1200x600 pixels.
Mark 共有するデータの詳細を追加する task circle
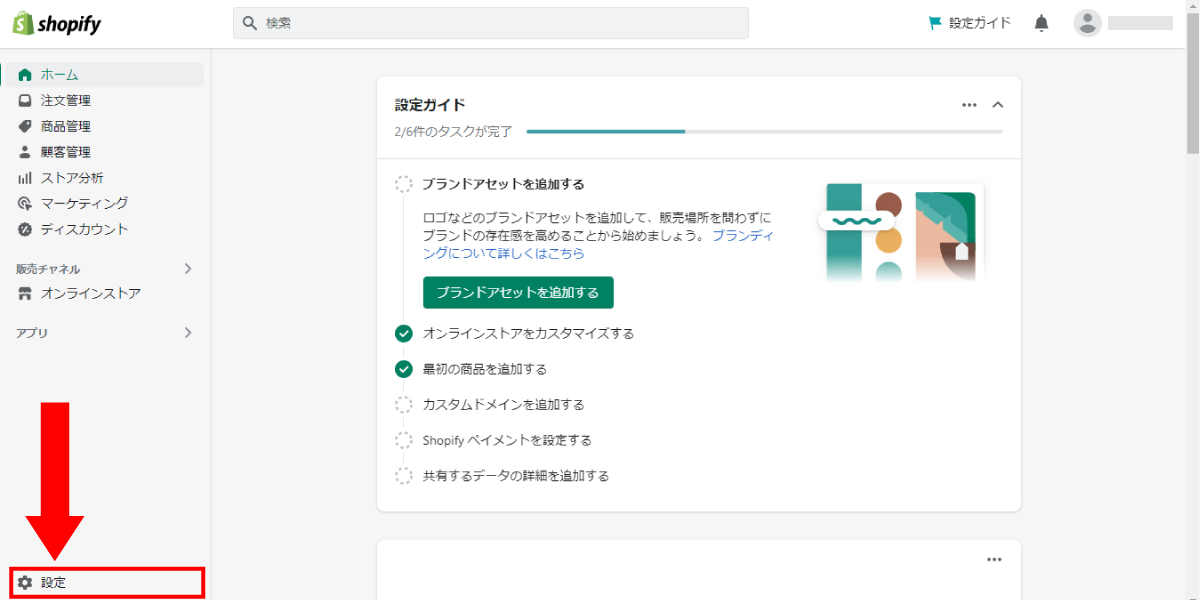coord(403,476)
